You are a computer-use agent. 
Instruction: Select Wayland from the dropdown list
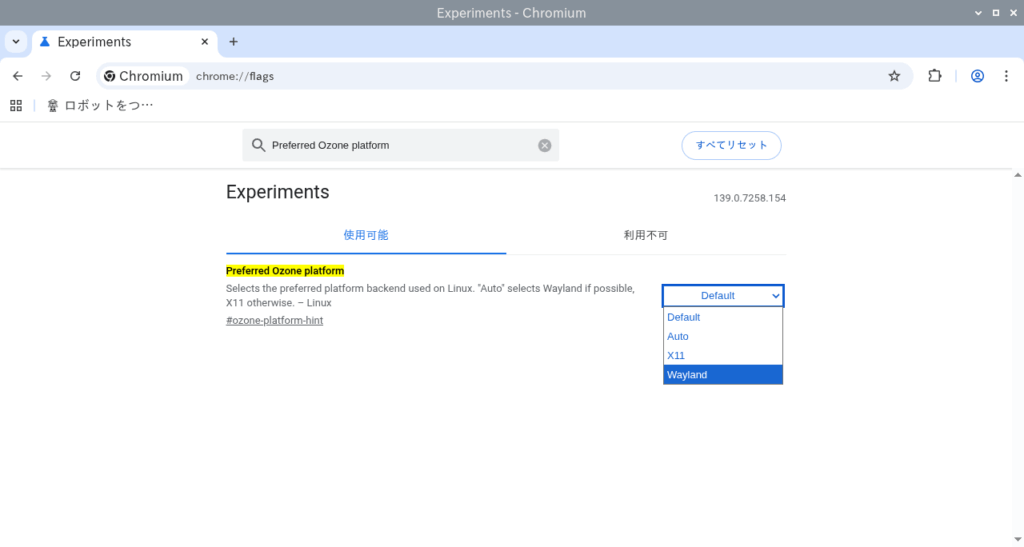click(x=722, y=375)
